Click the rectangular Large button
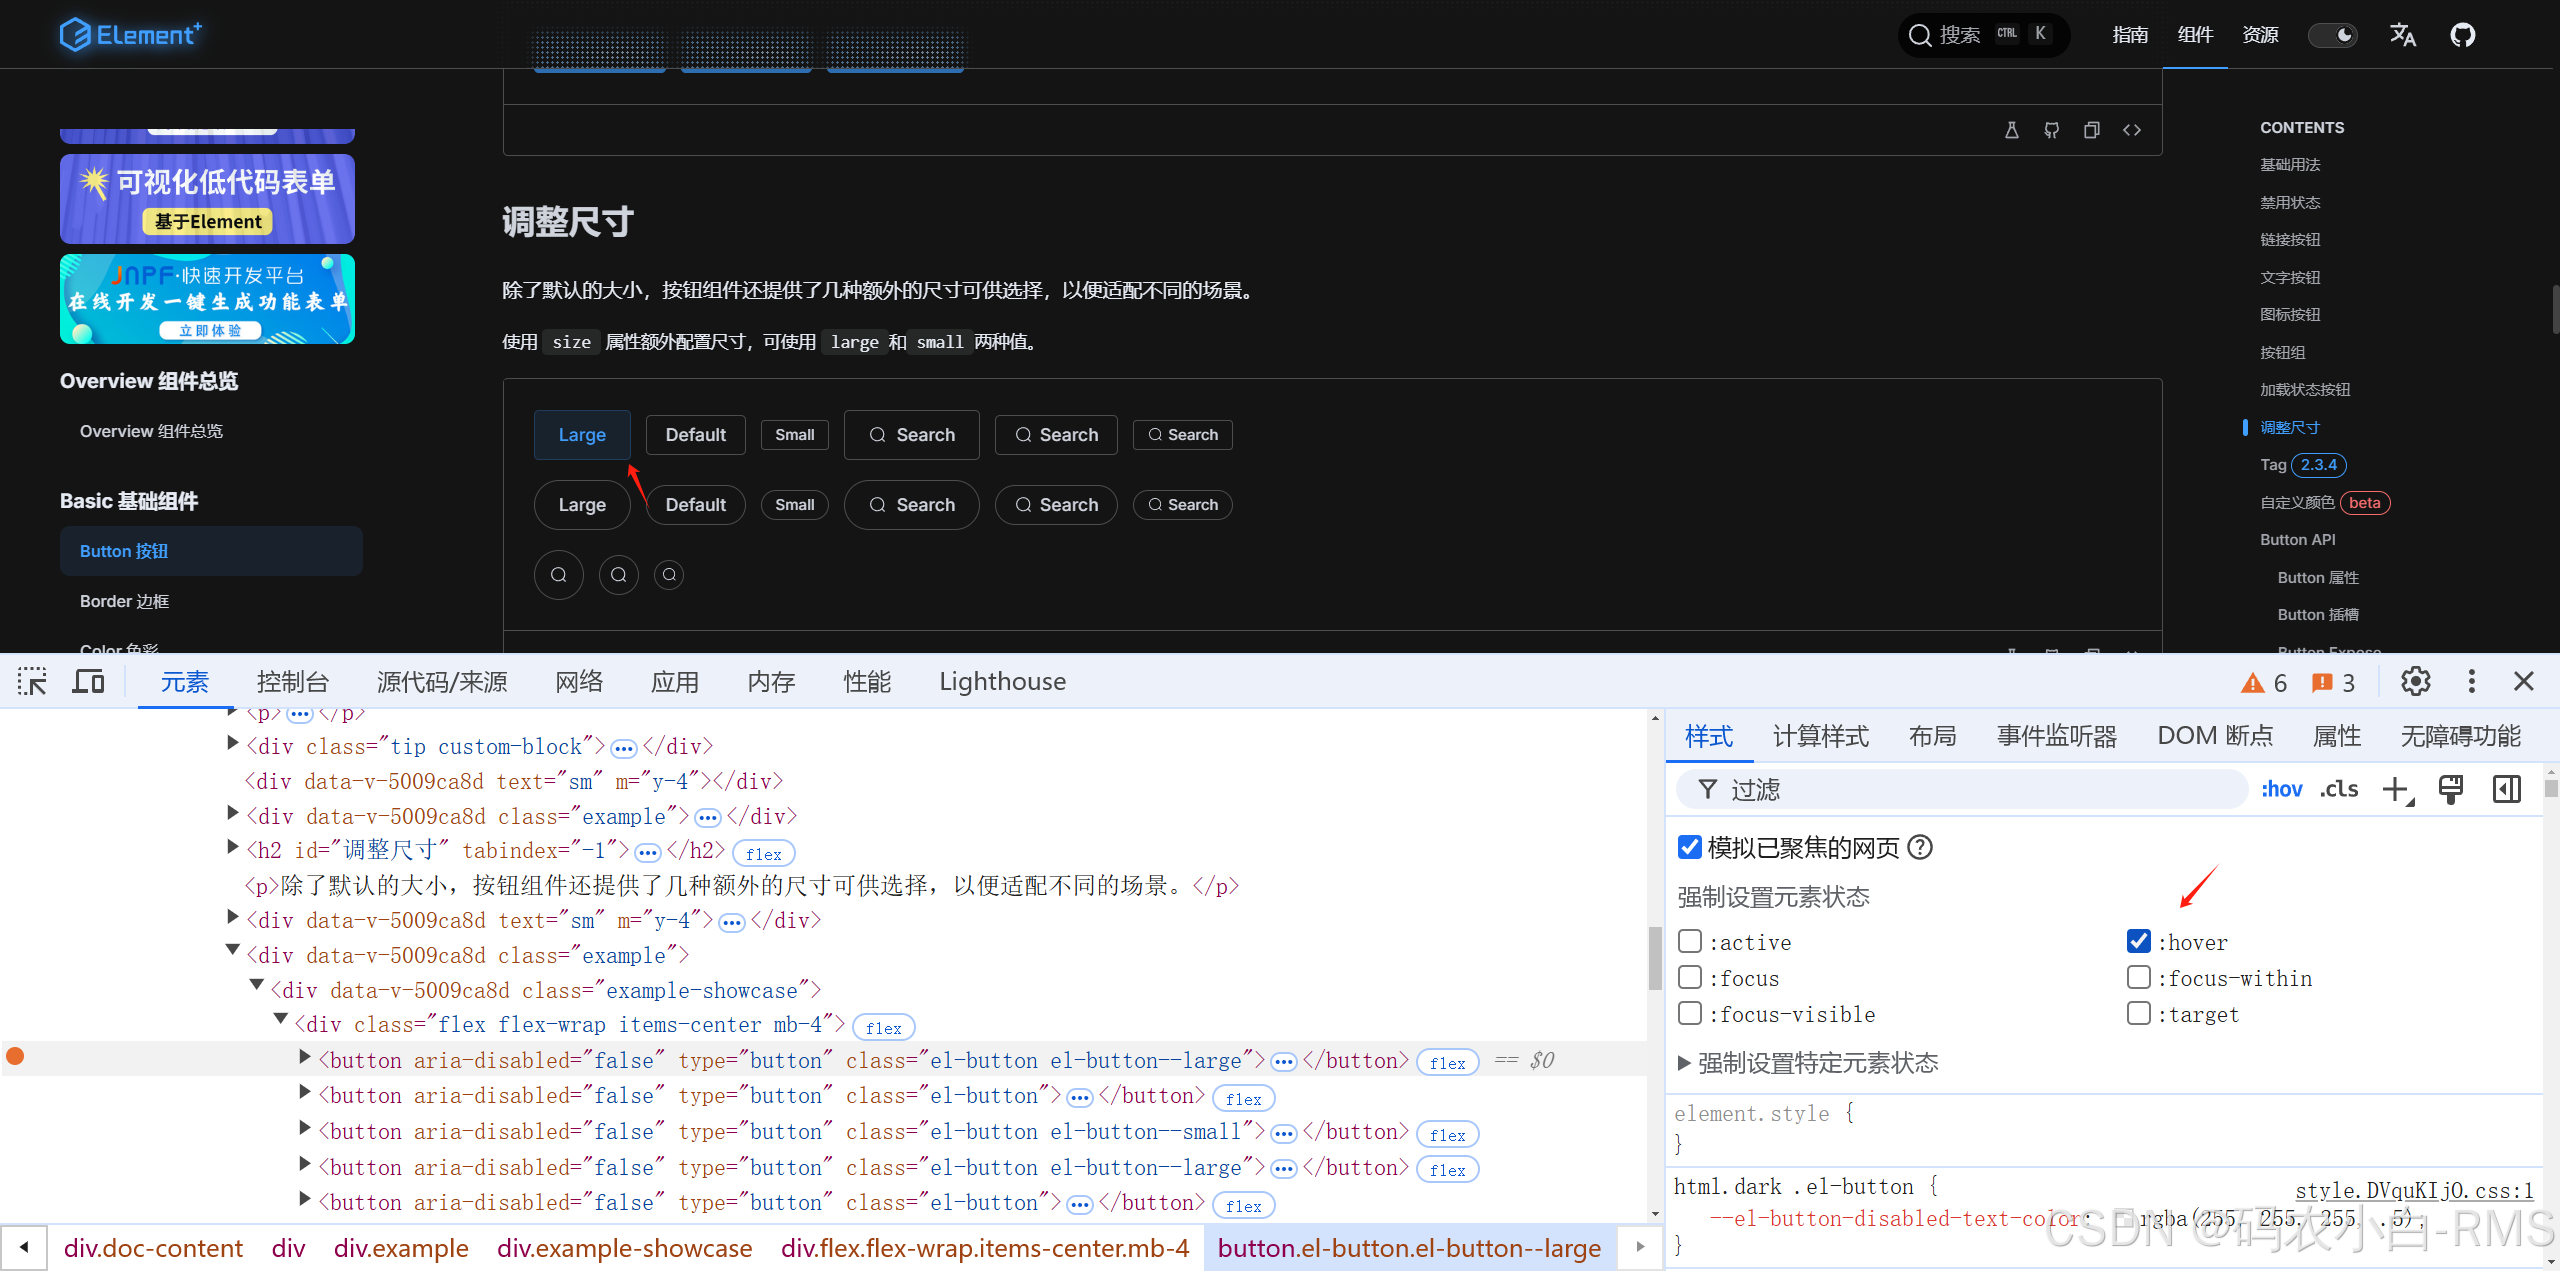2560x1271 pixels. tap(582, 435)
